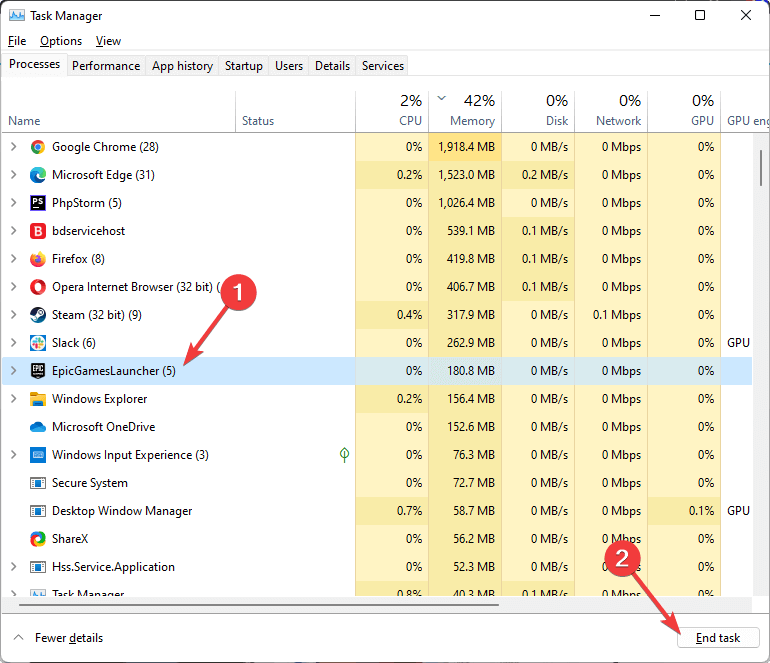Expand the Opera Internet Browser group
Viewport: 770px width, 663px height.
click(14, 287)
